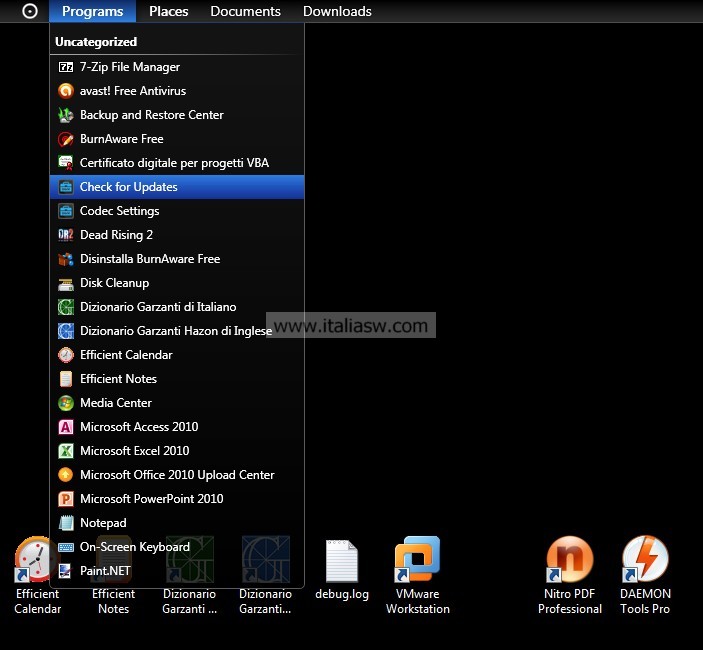Screen dimensions: 703x650
Task: Click the Codec Settings icon
Action: 66,211
